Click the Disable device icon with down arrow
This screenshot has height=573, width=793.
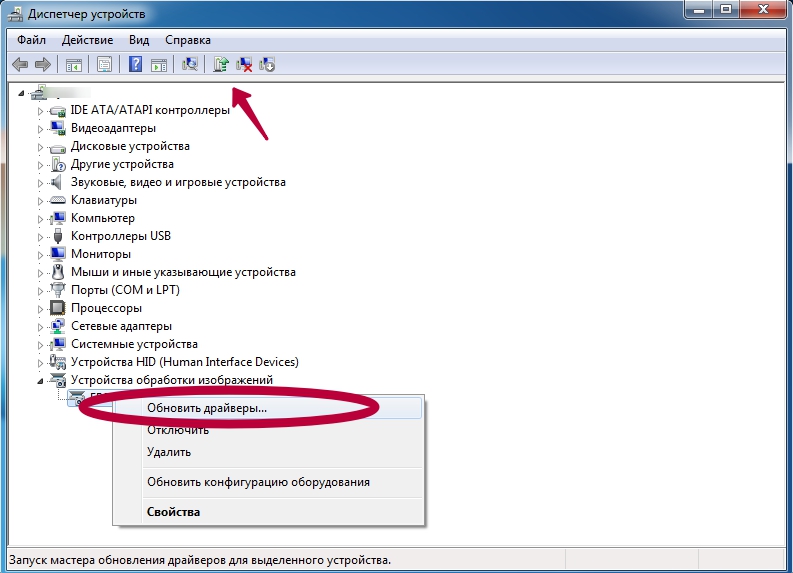(267, 65)
